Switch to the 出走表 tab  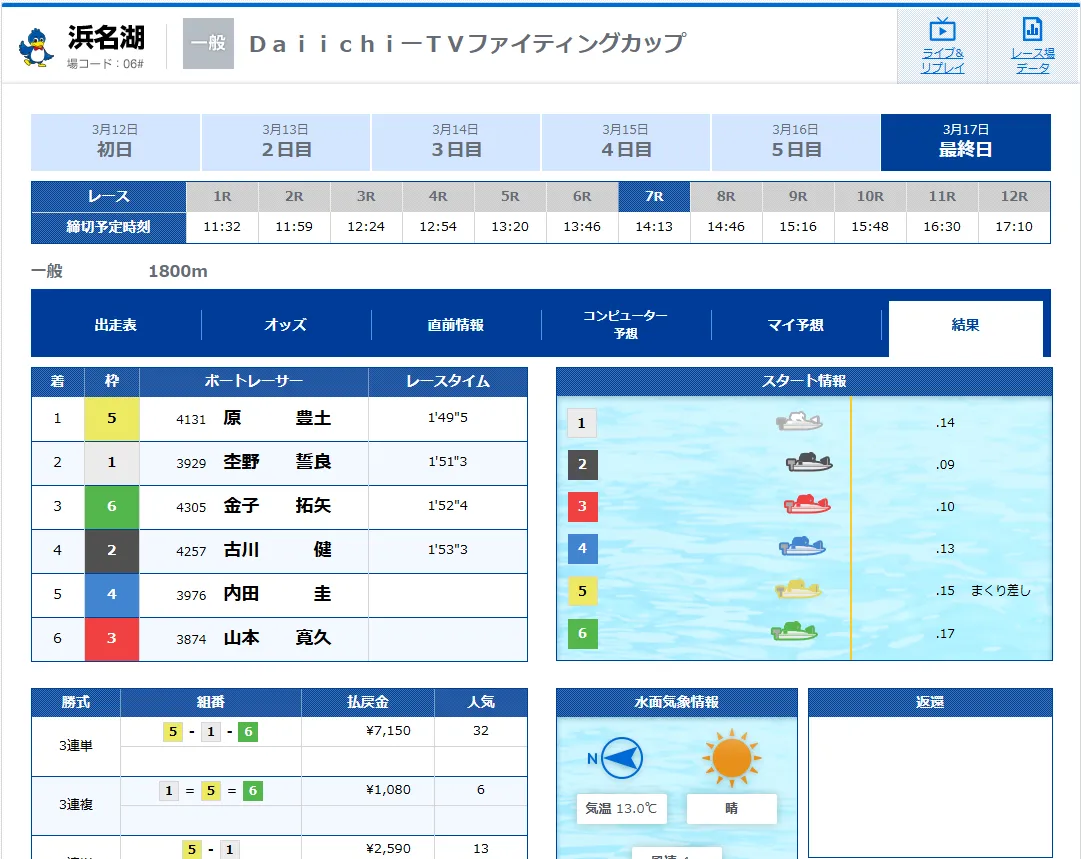pyautogui.click(x=116, y=325)
